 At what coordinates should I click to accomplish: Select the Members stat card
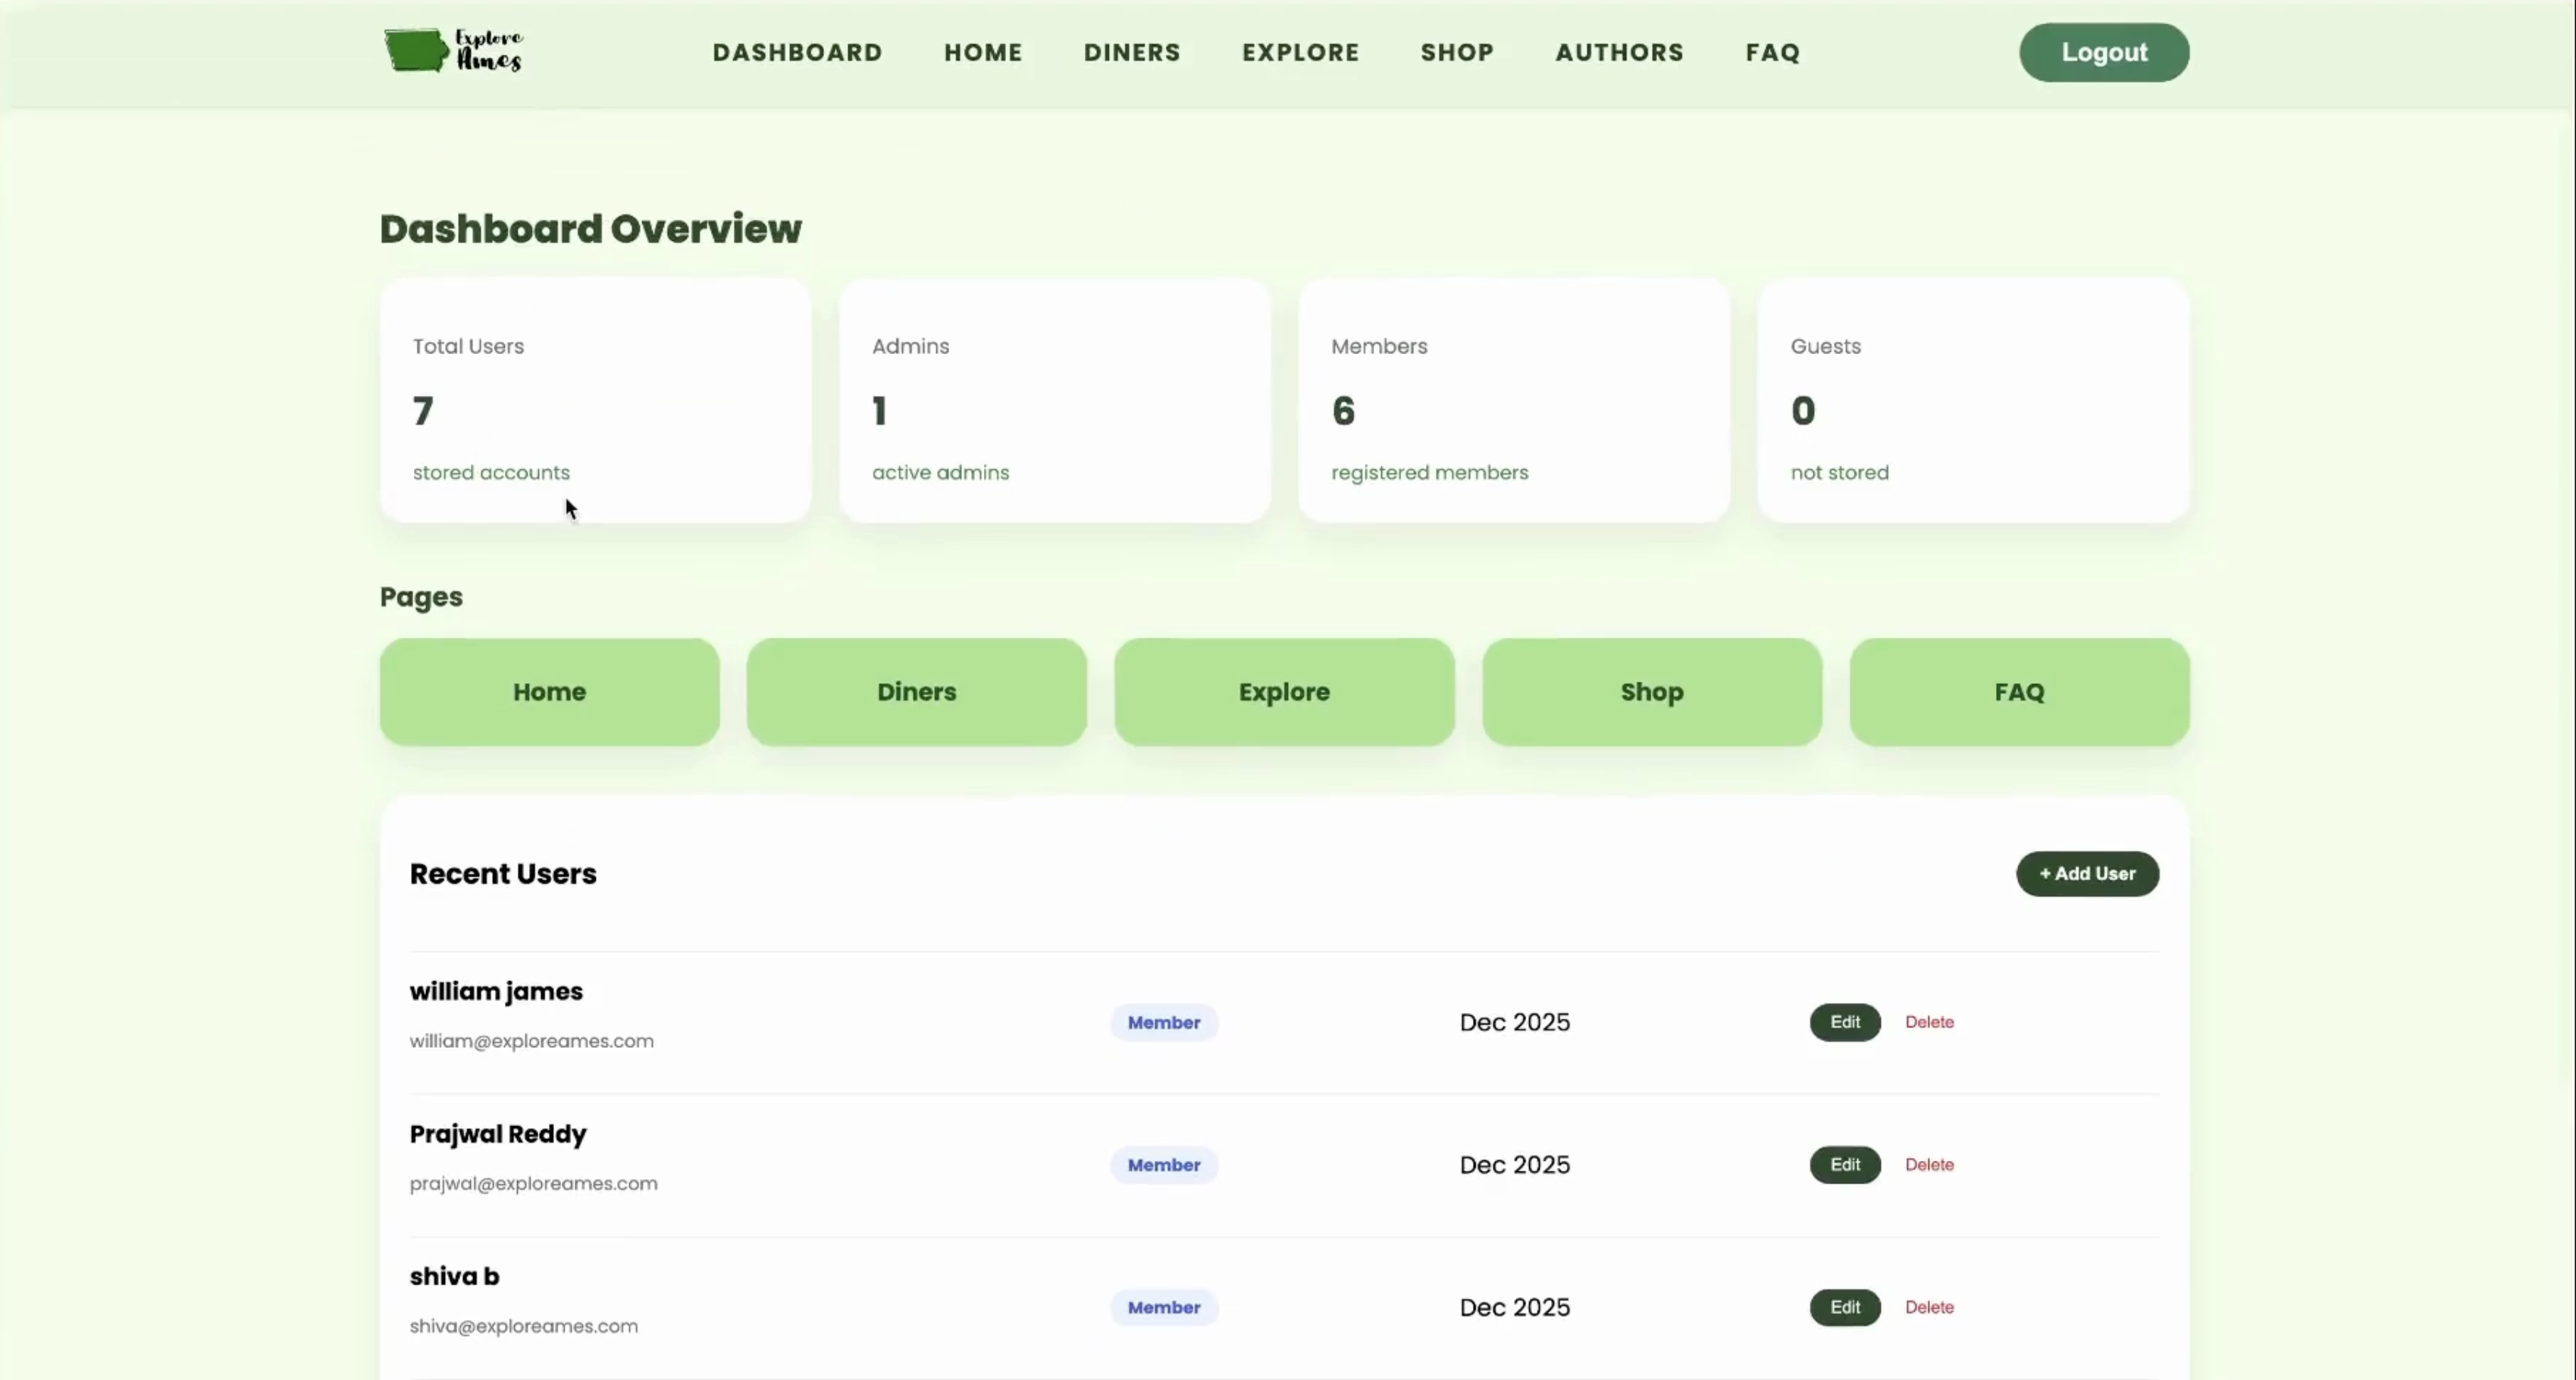[1513, 400]
